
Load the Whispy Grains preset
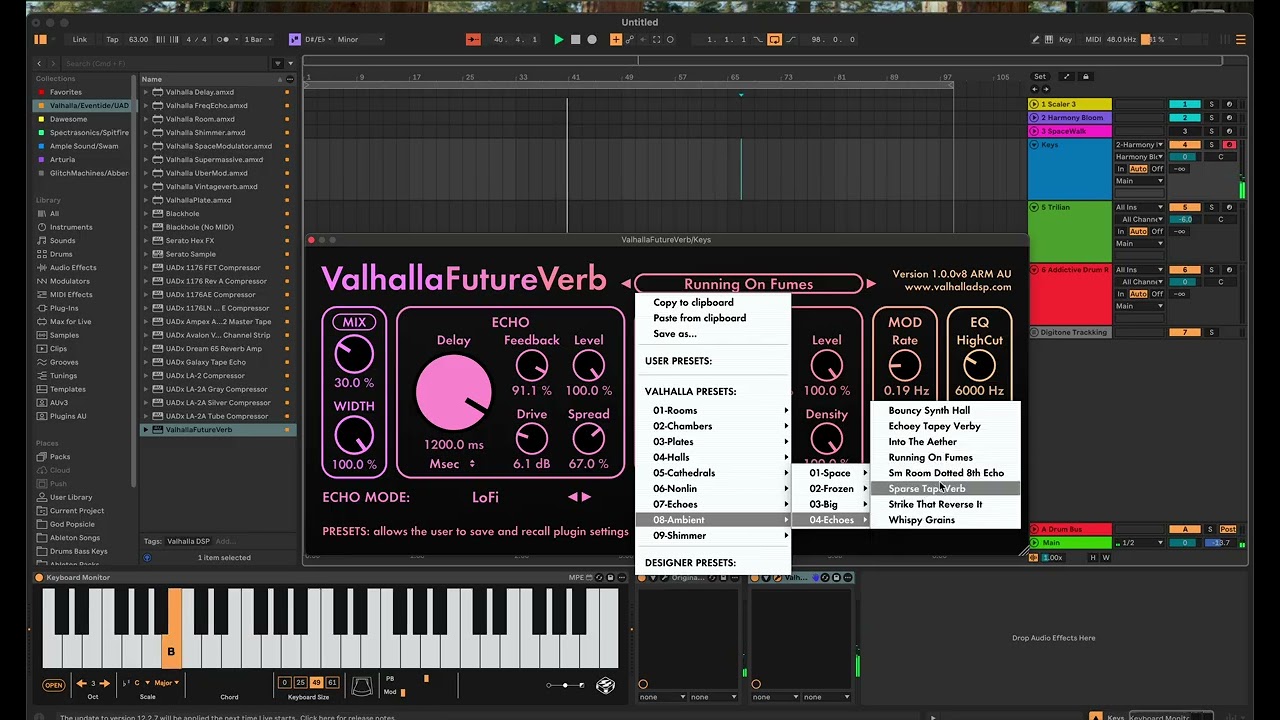(x=945, y=520)
